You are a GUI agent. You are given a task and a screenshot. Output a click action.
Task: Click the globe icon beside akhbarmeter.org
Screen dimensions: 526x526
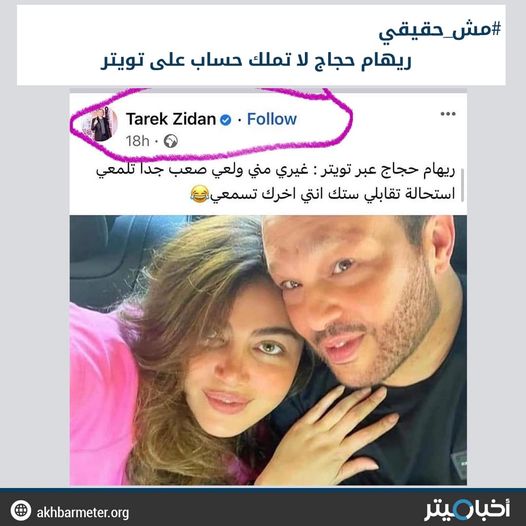(21, 510)
